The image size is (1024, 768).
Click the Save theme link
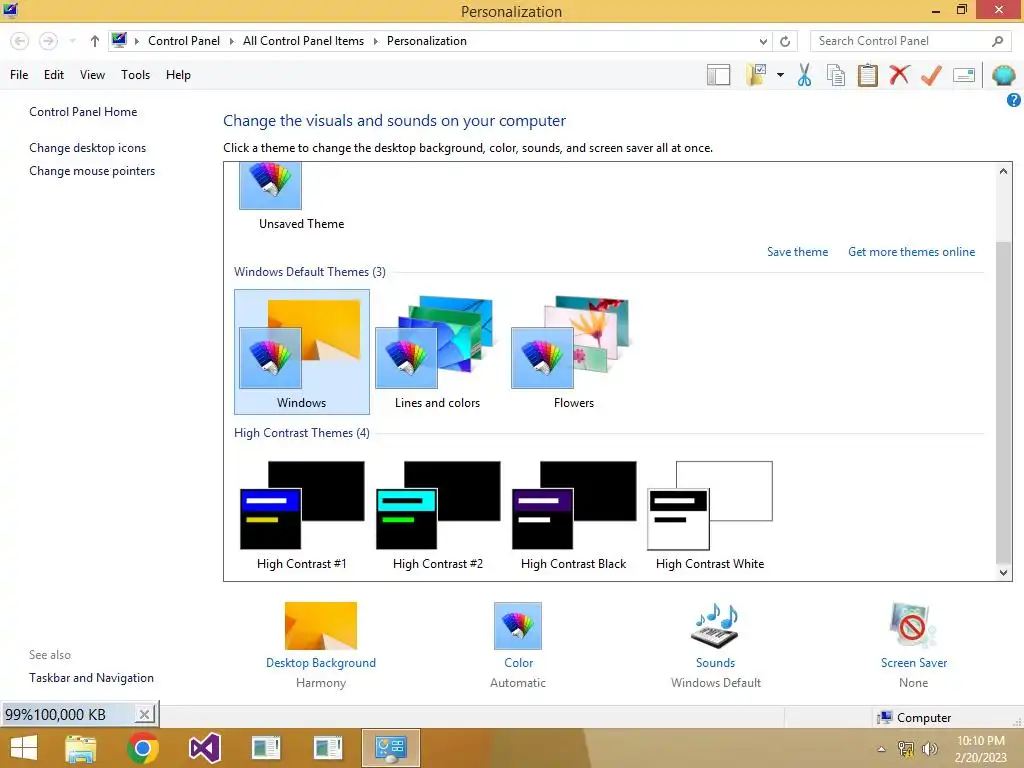[x=797, y=251]
